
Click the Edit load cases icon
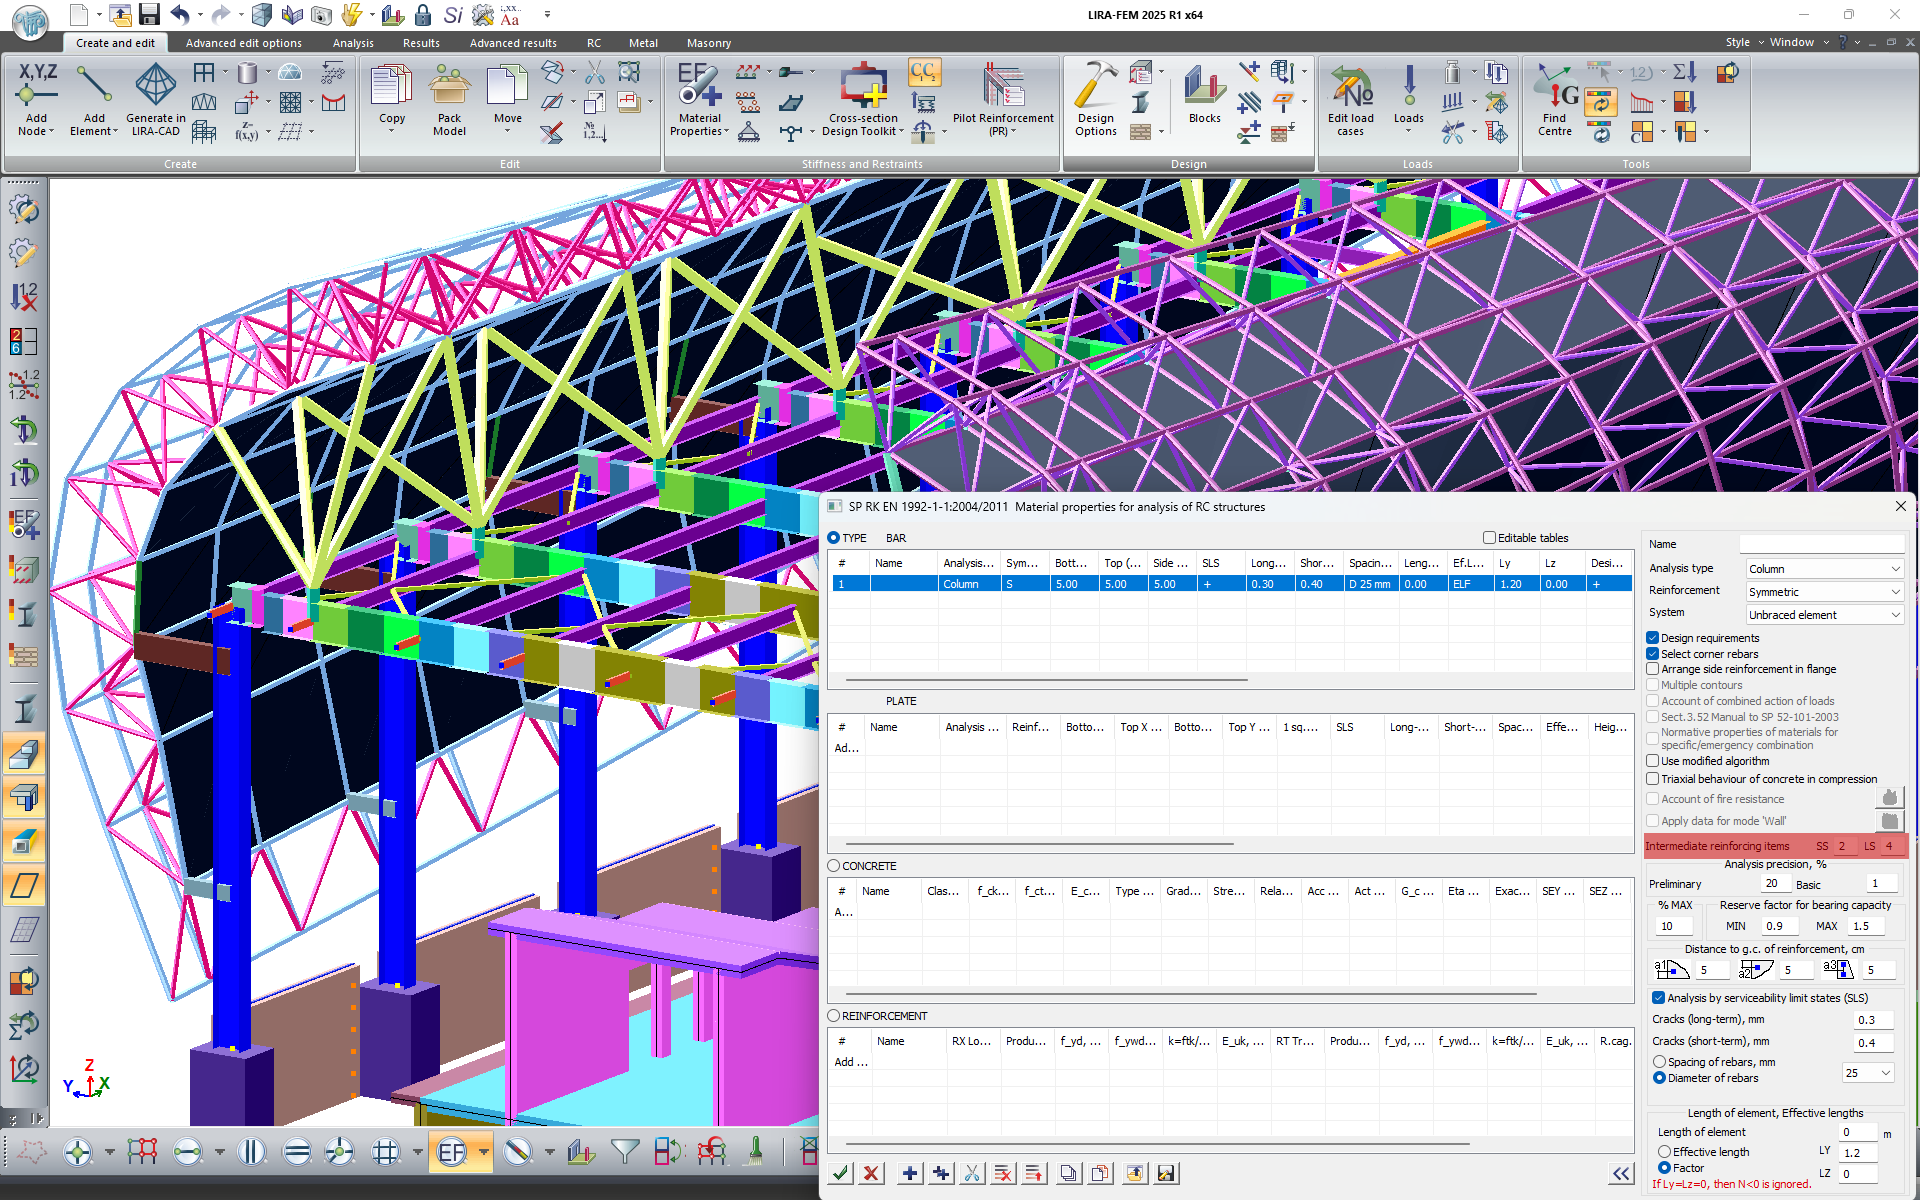[x=1350, y=88]
